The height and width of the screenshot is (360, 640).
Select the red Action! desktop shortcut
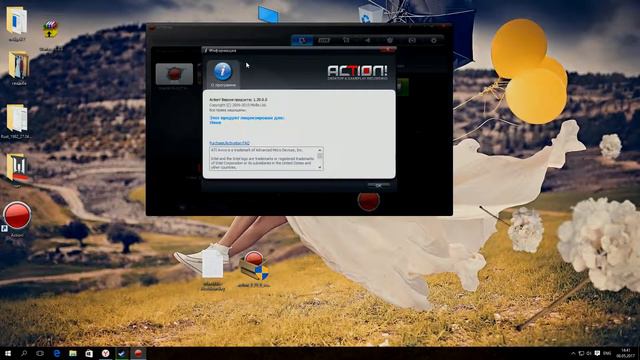17,216
